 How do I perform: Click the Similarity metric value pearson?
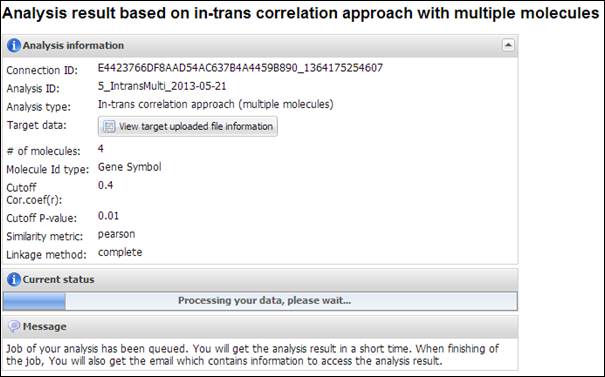116,235
